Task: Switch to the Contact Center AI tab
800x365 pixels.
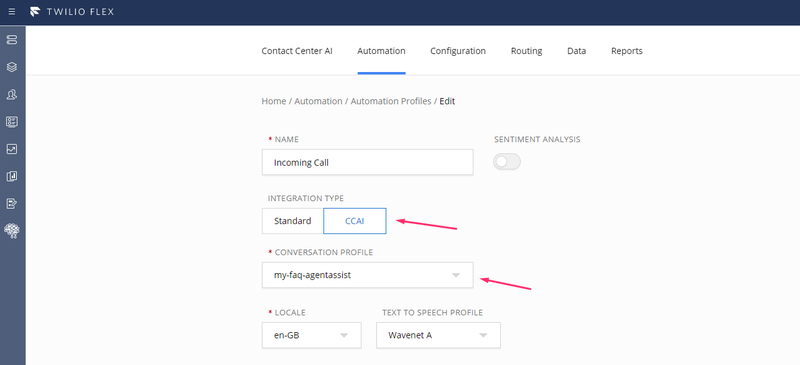Action: pyautogui.click(x=297, y=51)
